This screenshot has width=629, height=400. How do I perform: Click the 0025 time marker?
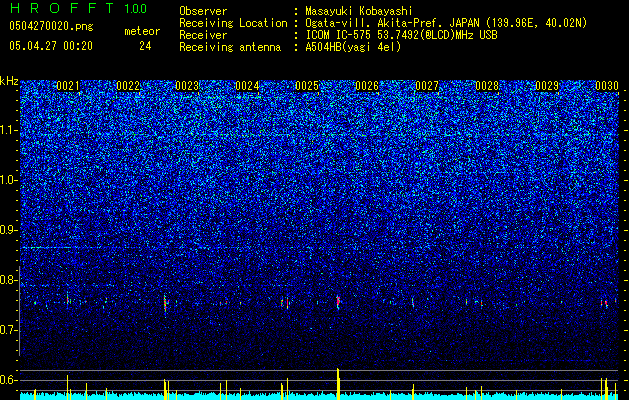307,86
